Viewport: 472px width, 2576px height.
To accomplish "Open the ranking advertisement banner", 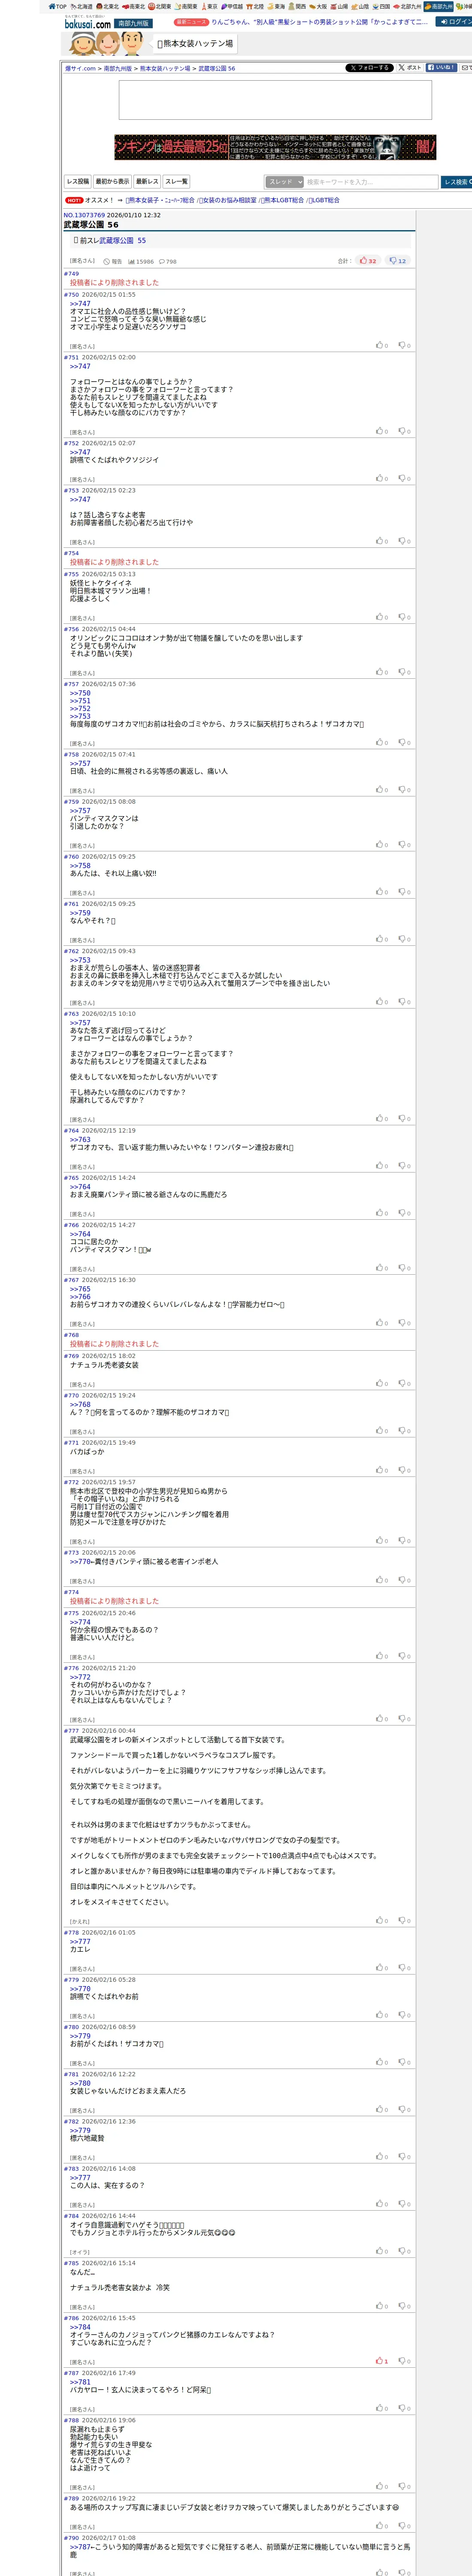I will click(275, 147).
